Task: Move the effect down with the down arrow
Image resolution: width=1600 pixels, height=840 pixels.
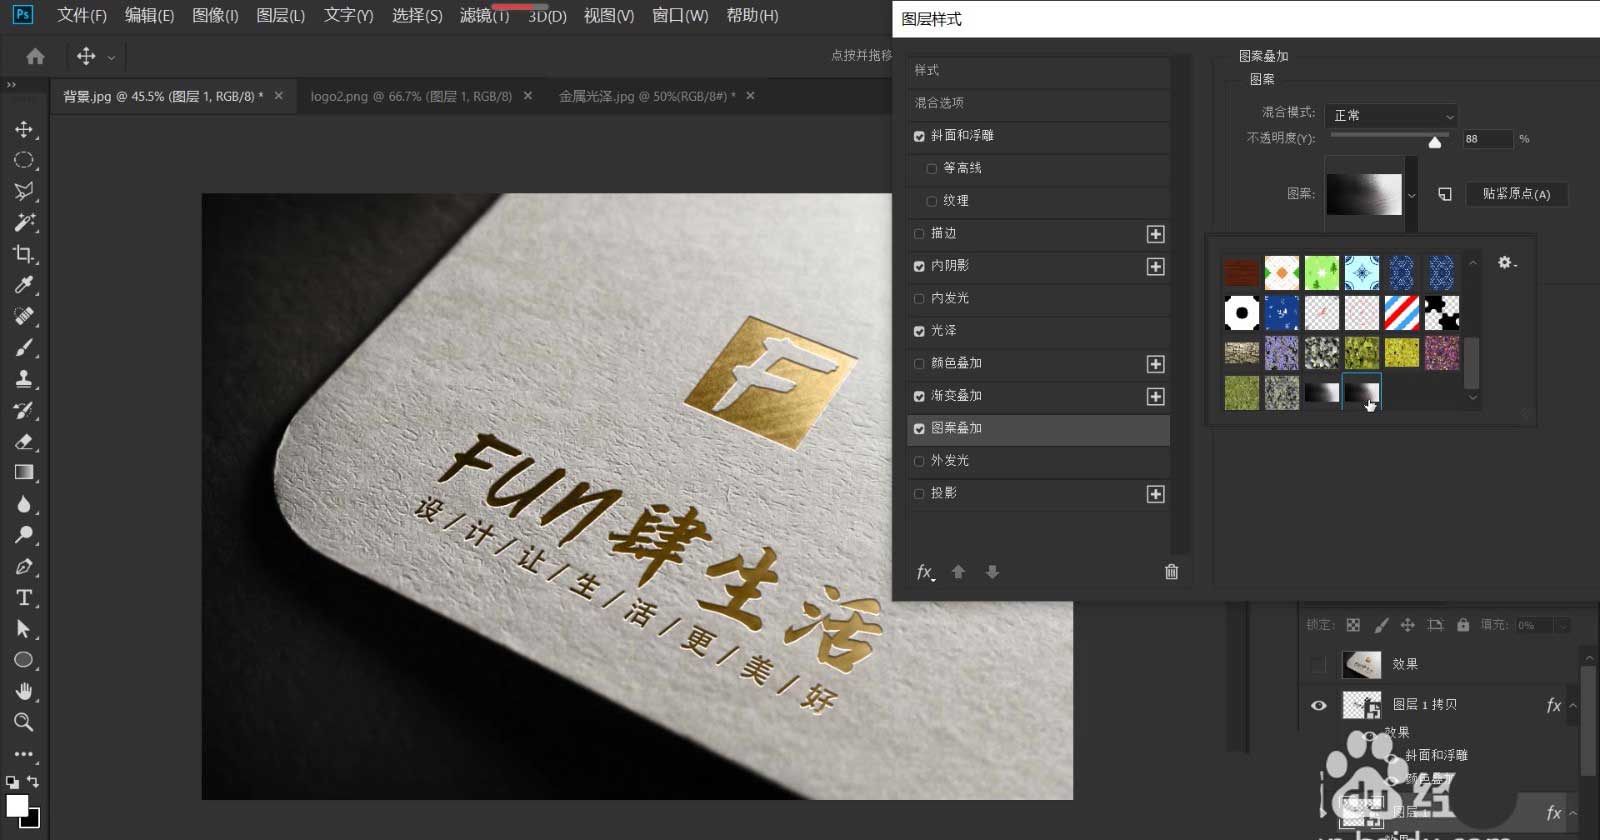Action: (992, 572)
